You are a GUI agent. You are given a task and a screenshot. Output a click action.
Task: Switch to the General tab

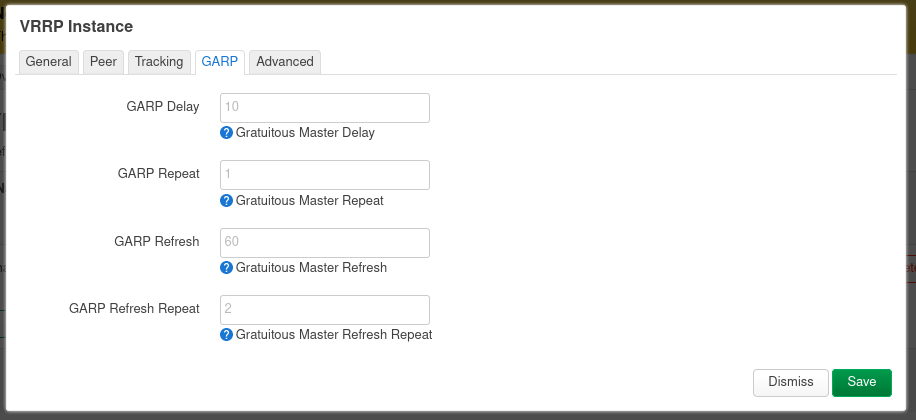(x=48, y=62)
